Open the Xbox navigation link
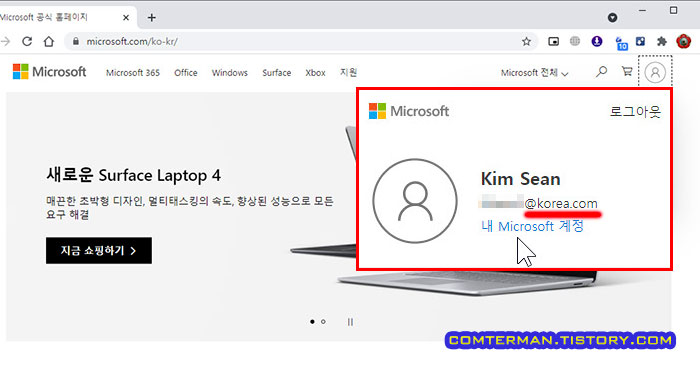The width and height of the screenshot is (700, 365). (315, 73)
